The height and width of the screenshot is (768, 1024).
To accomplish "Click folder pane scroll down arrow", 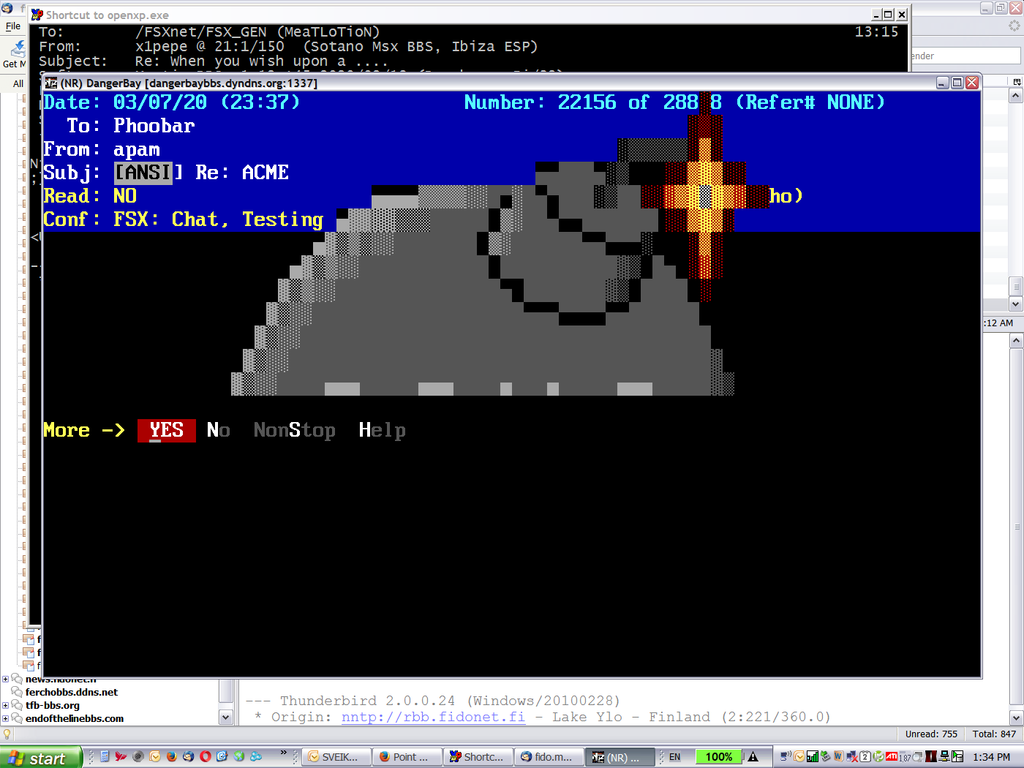I will pos(226,717).
